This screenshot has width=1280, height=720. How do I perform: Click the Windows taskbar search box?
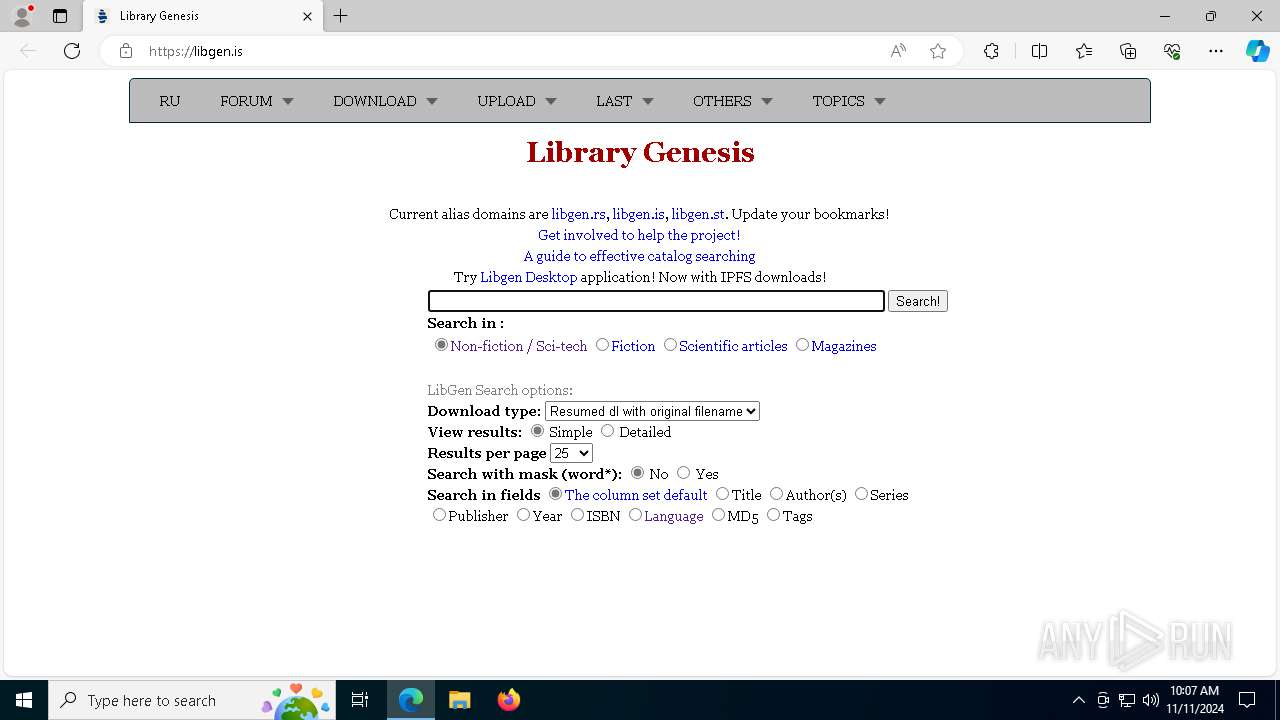[193, 700]
